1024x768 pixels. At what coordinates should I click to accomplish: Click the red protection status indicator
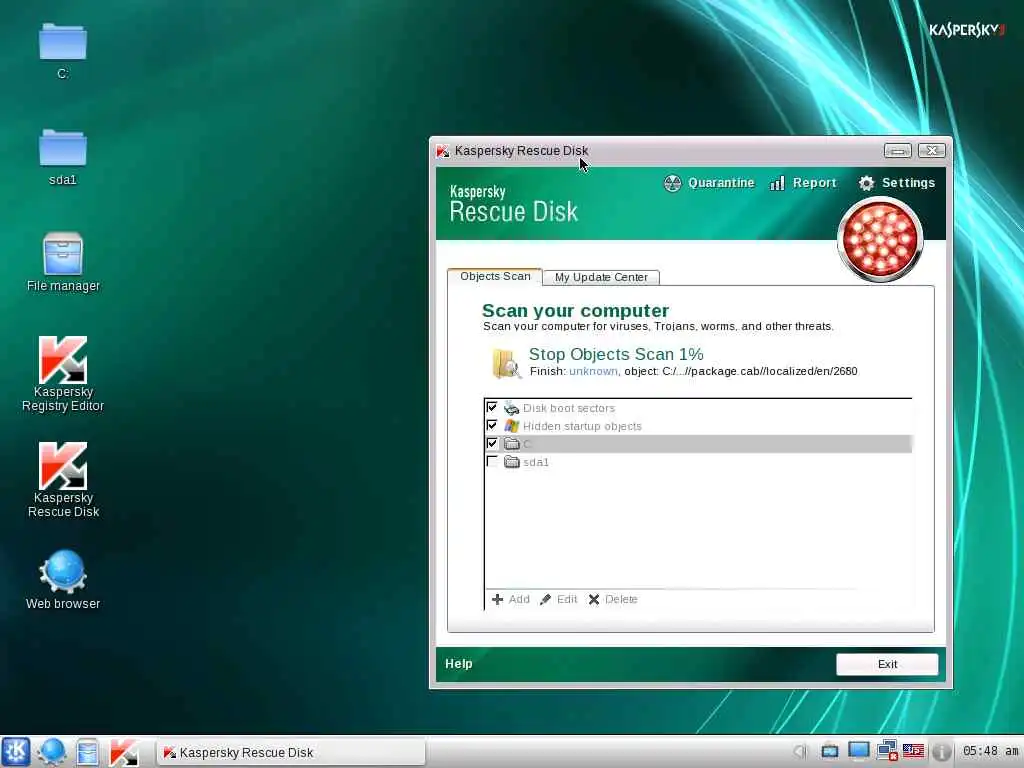click(880, 239)
